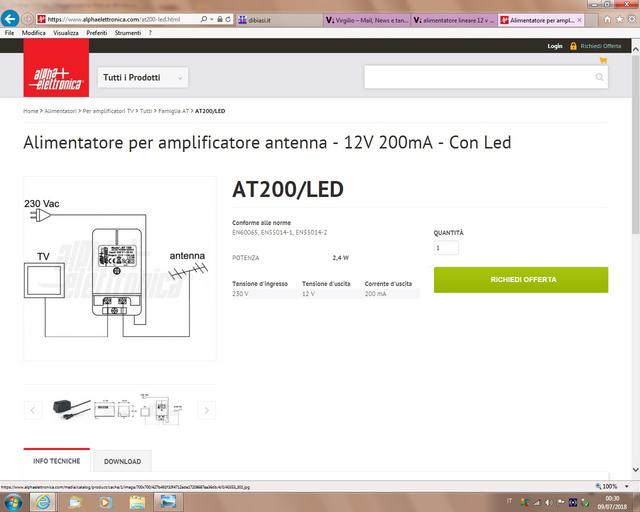This screenshot has width=640, height=512.
Task: Click the Login link
Action: click(x=555, y=46)
